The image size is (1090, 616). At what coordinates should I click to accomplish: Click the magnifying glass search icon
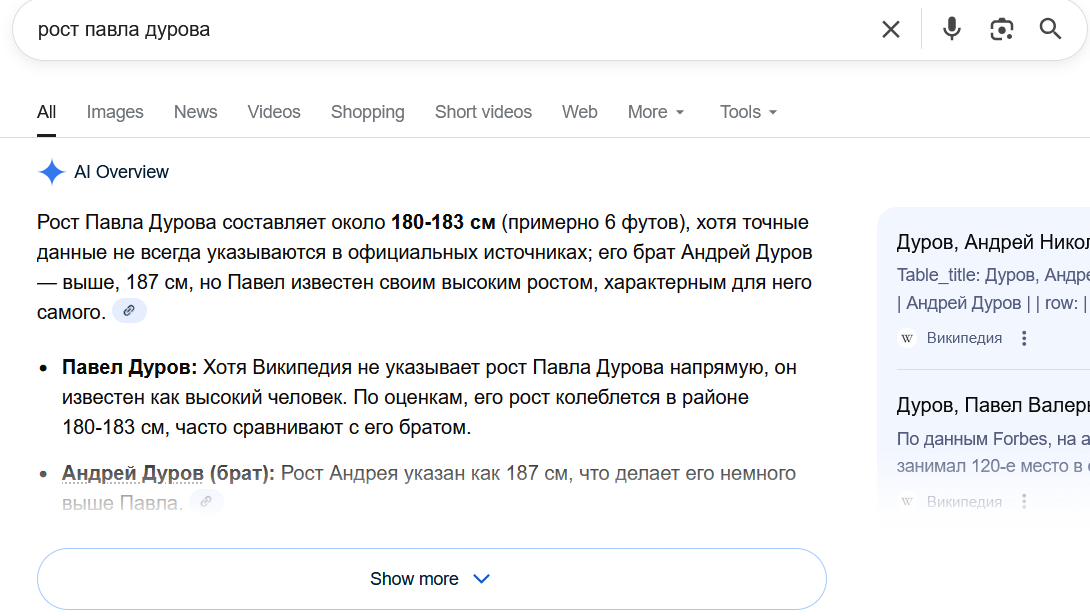(x=1050, y=29)
